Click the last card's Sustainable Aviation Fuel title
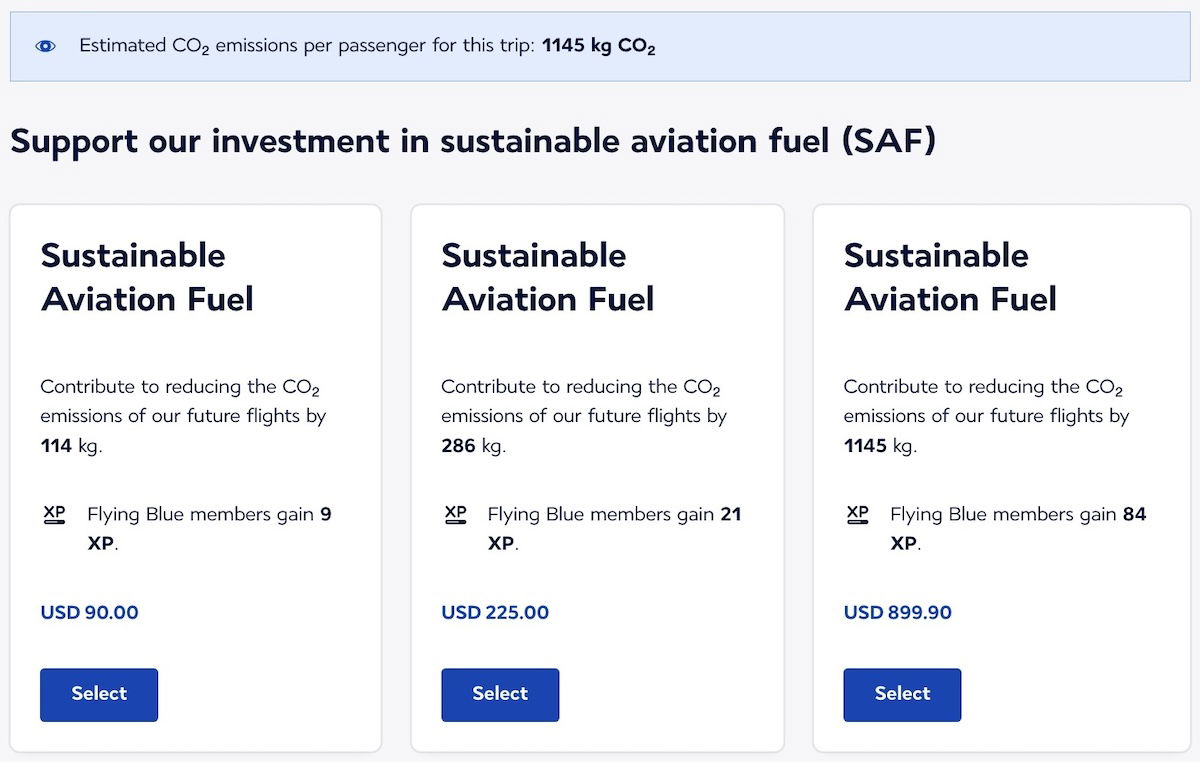Image resolution: width=1200 pixels, height=762 pixels. coord(950,277)
